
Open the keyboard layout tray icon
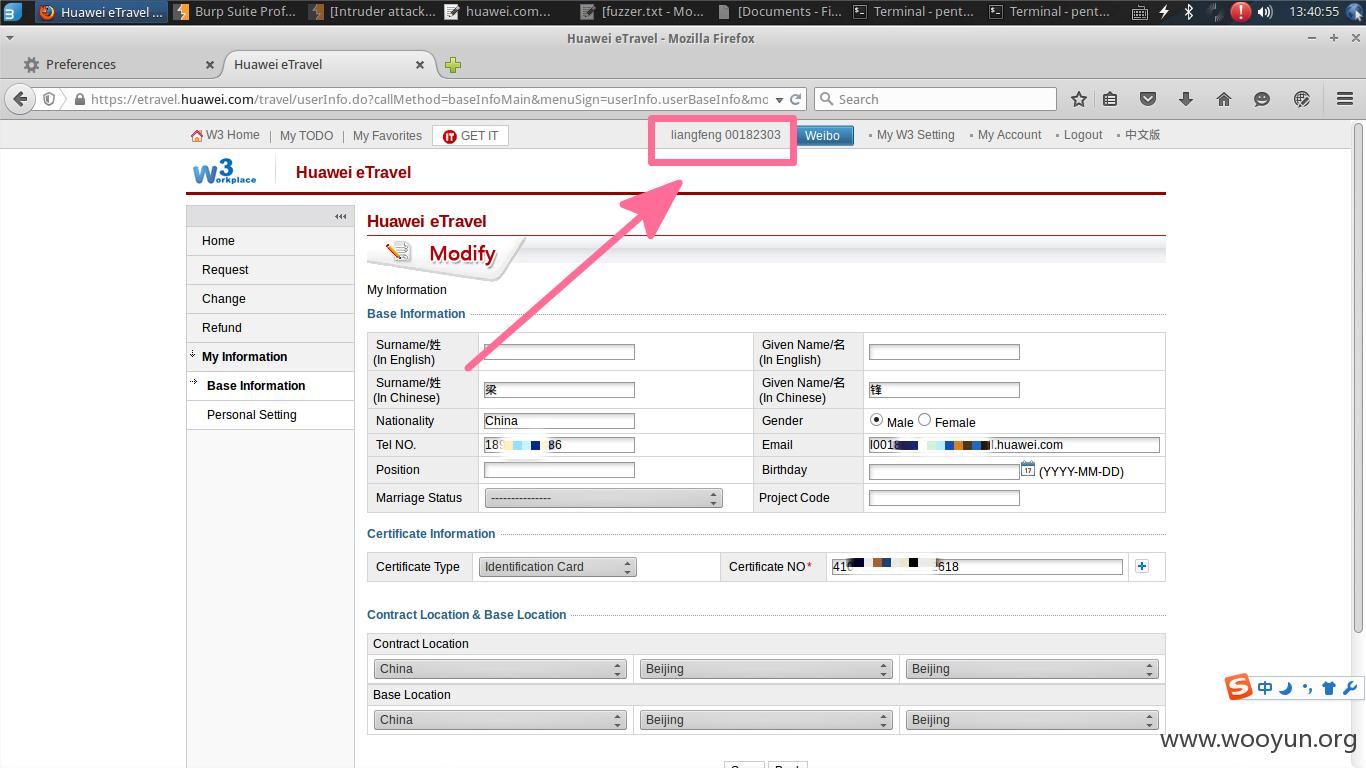(1139, 12)
